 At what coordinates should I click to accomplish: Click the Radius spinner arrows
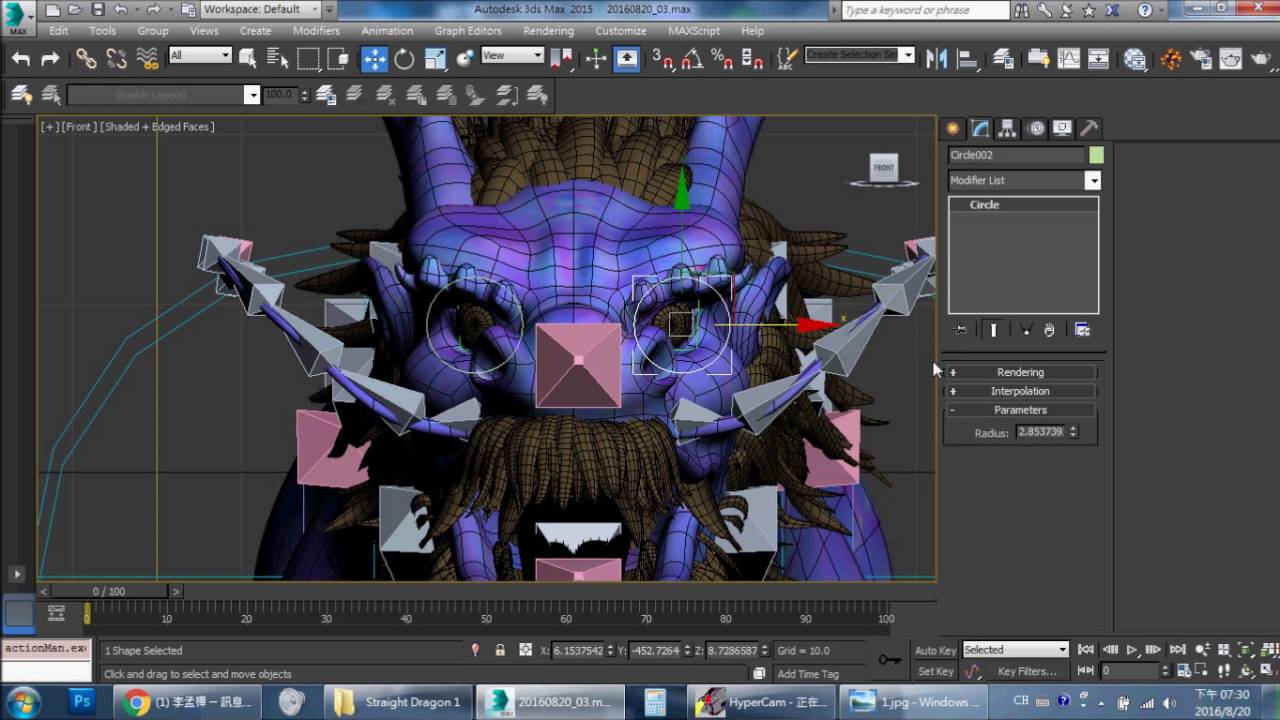coord(1073,432)
